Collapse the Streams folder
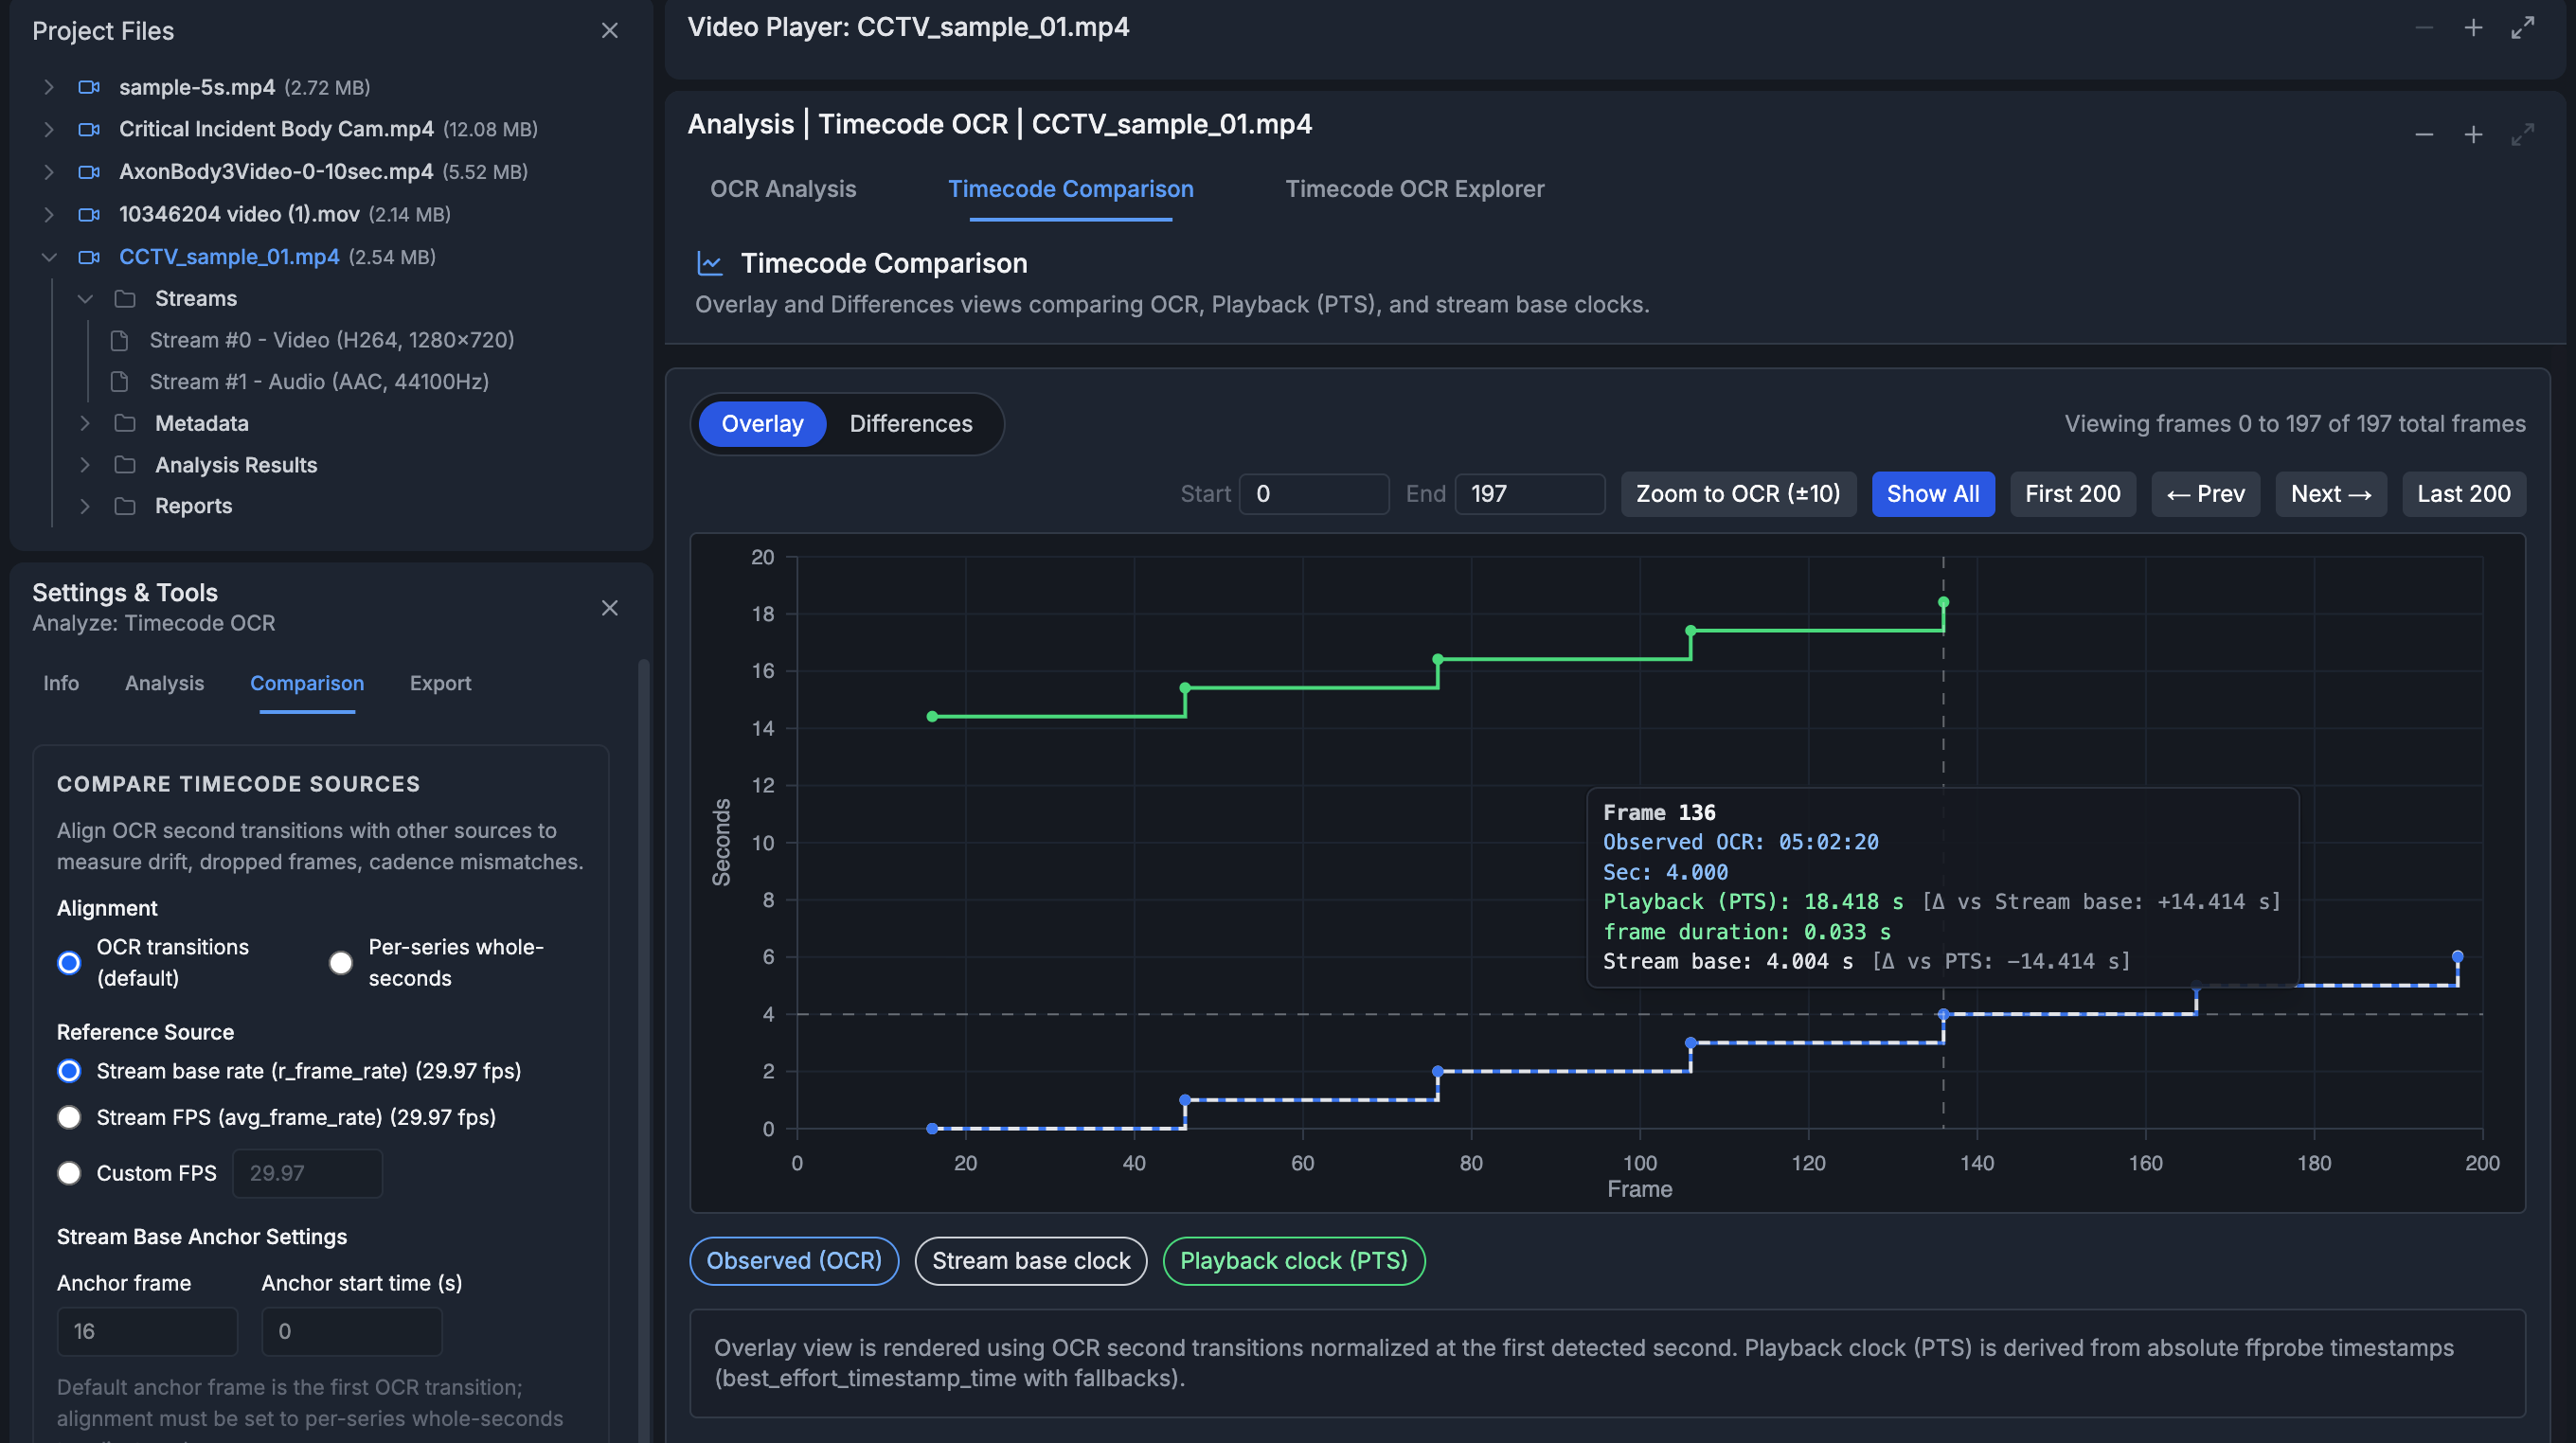The image size is (2576, 1443). tap(85, 298)
